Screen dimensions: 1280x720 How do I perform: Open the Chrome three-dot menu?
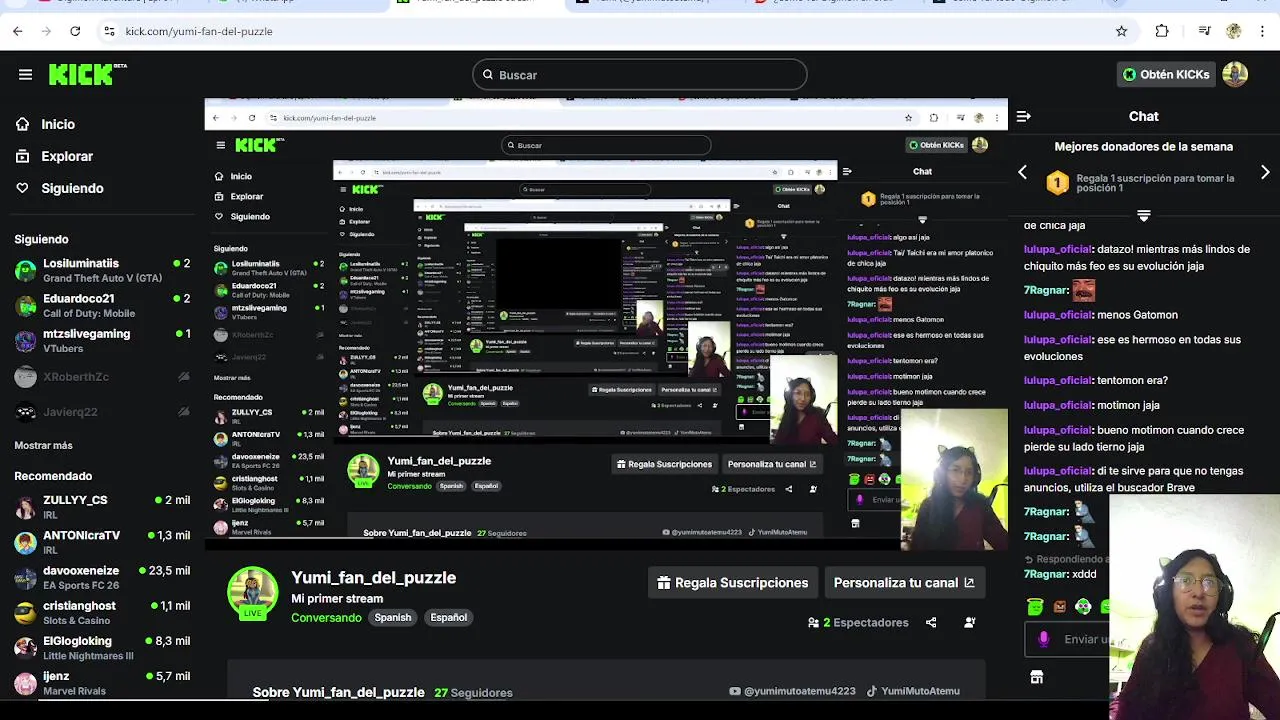point(1263,31)
